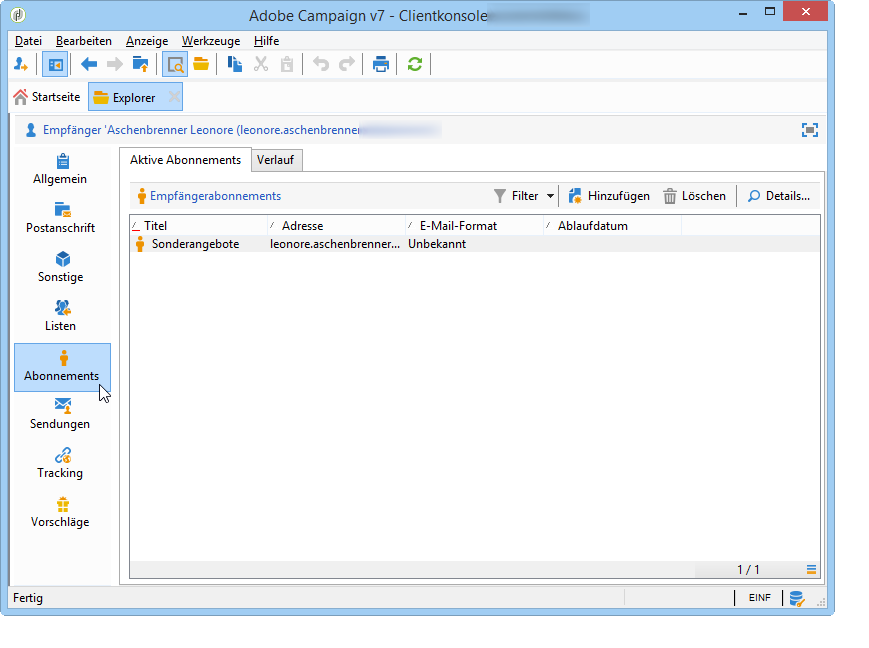The width and height of the screenshot is (869, 648).
Task: Click the green refresh icon
Action: (x=415, y=64)
